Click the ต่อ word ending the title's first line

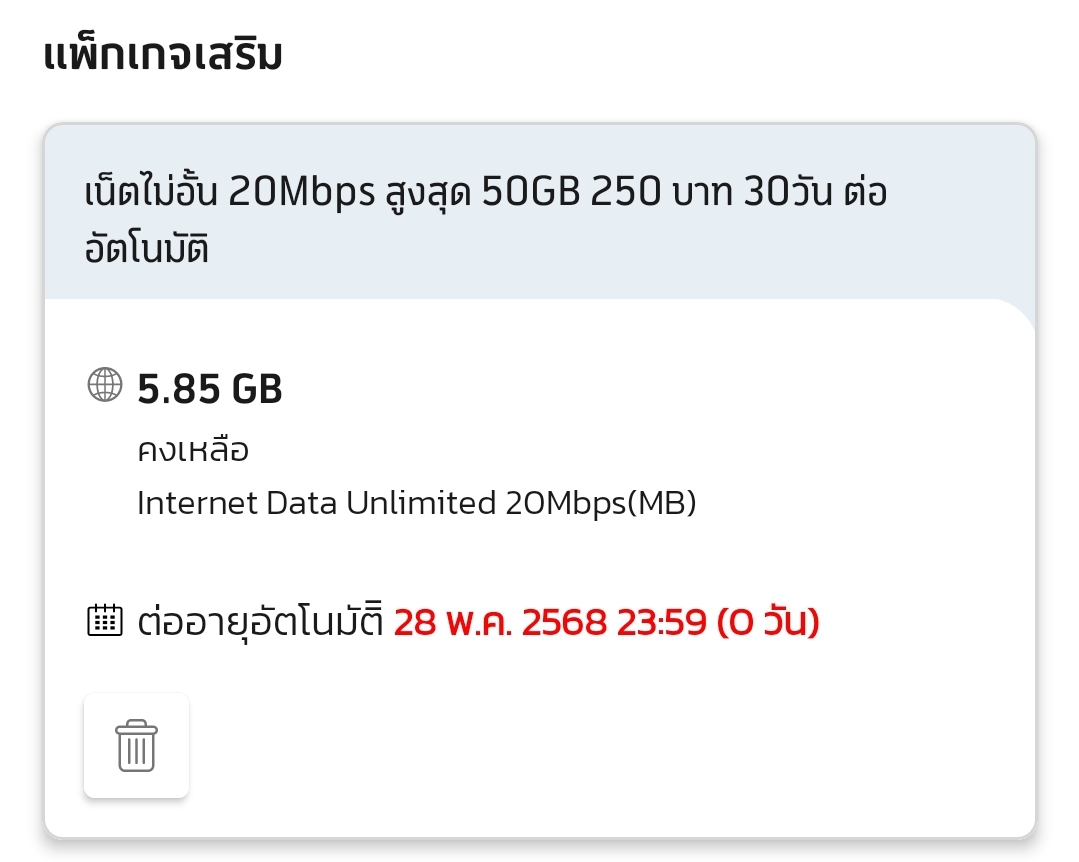point(865,189)
